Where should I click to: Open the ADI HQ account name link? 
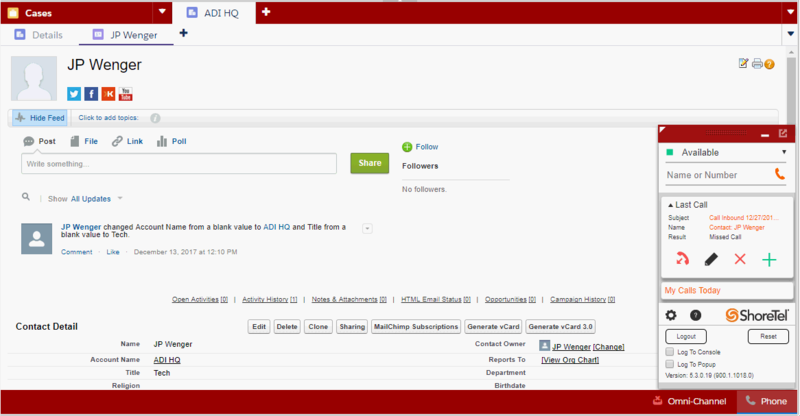[x=167, y=360]
